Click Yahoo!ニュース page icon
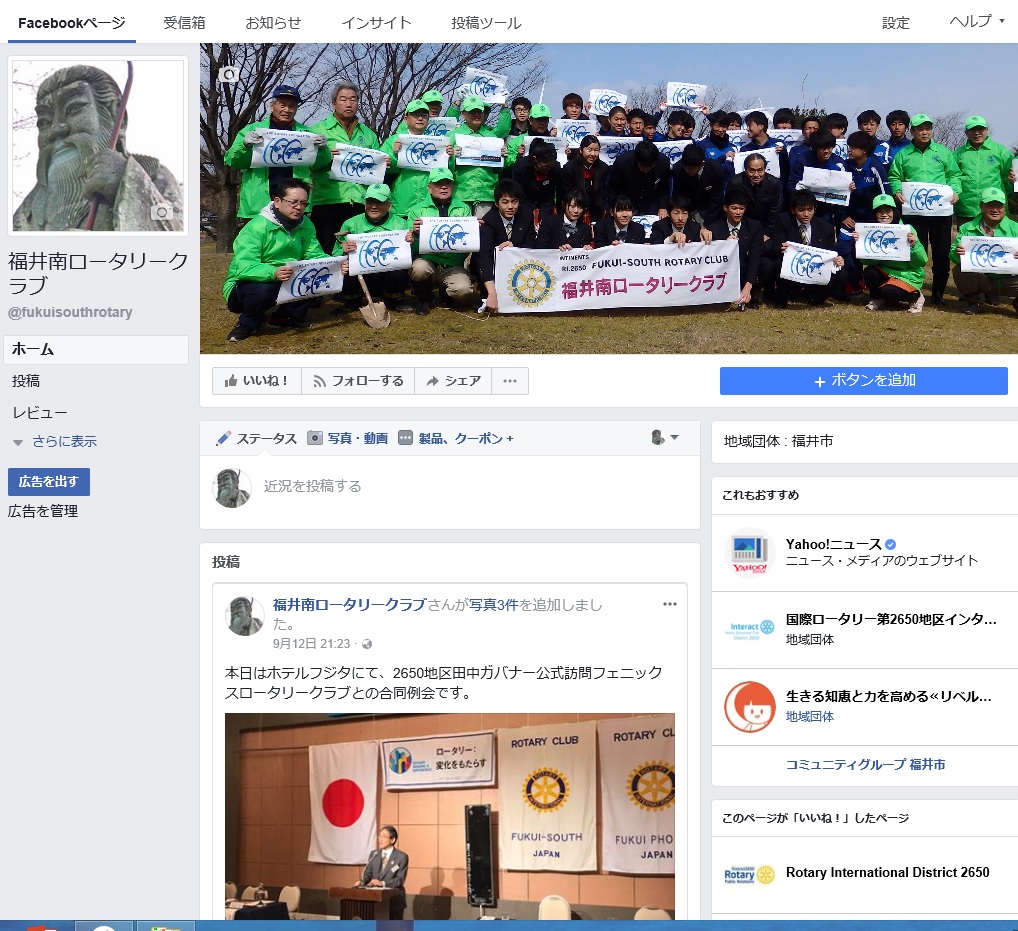 (x=749, y=553)
